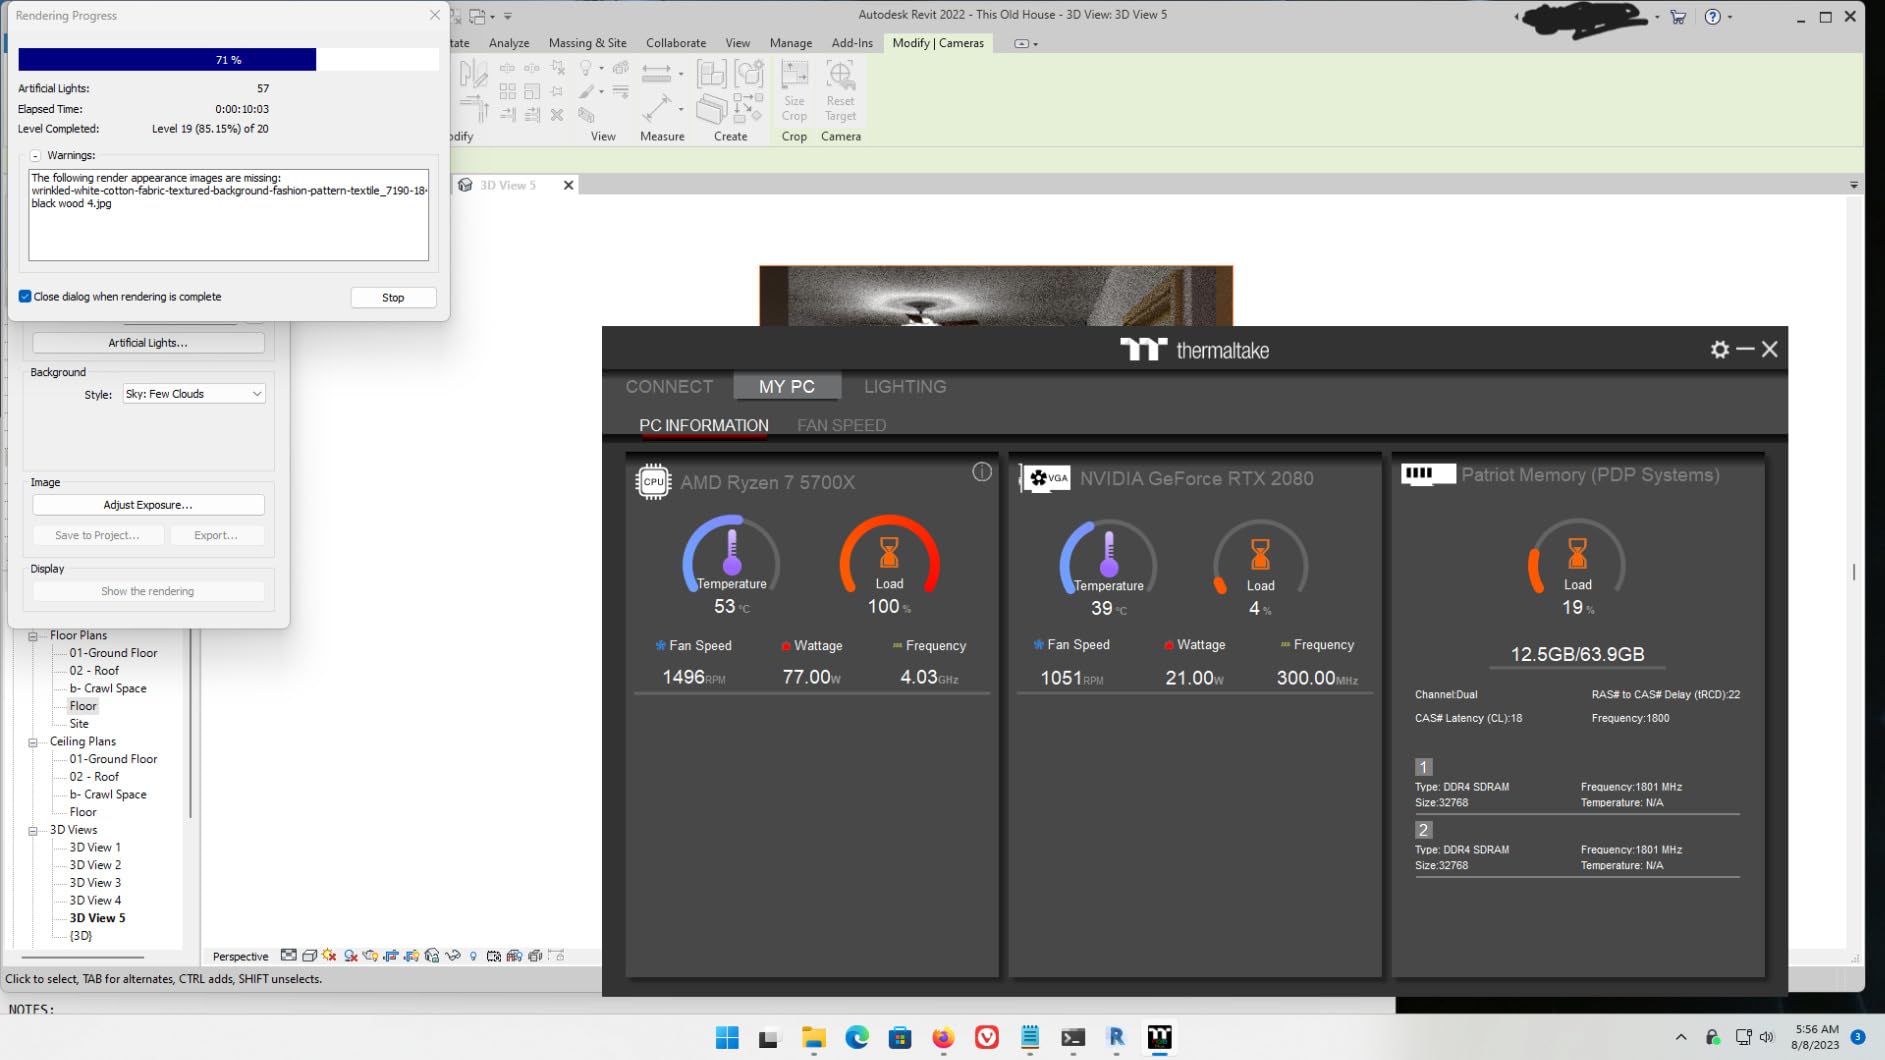Click the CPU info circle icon
The width and height of the screenshot is (1885, 1060).
click(x=982, y=472)
